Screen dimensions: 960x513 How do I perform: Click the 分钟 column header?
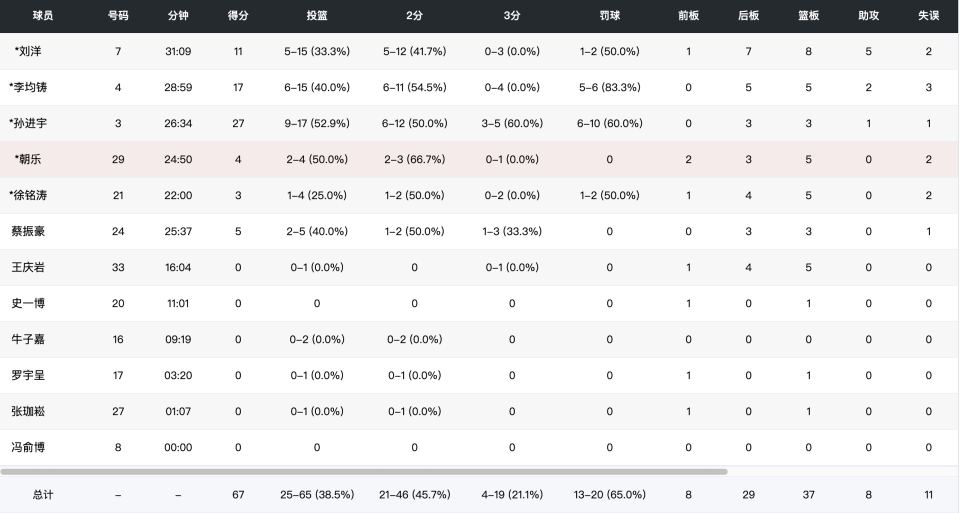click(x=178, y=16)
